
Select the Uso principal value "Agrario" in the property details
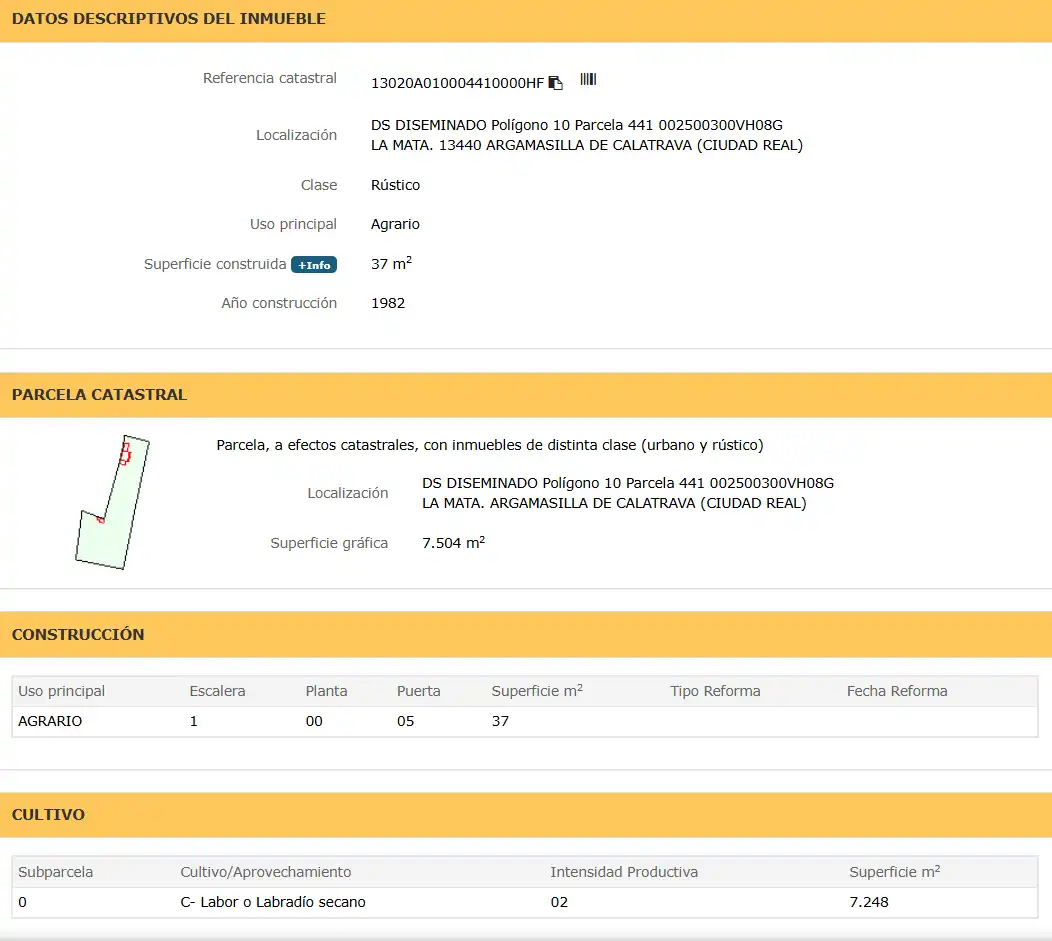click(395, 224)
